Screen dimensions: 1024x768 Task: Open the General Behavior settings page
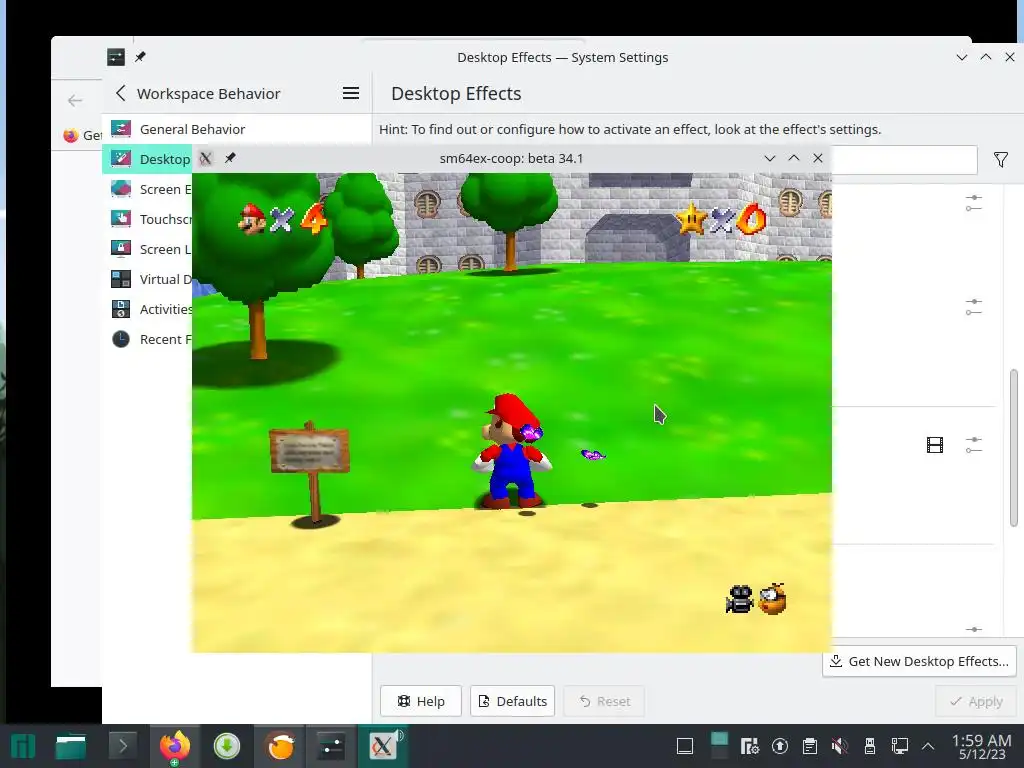click(236, 129)
